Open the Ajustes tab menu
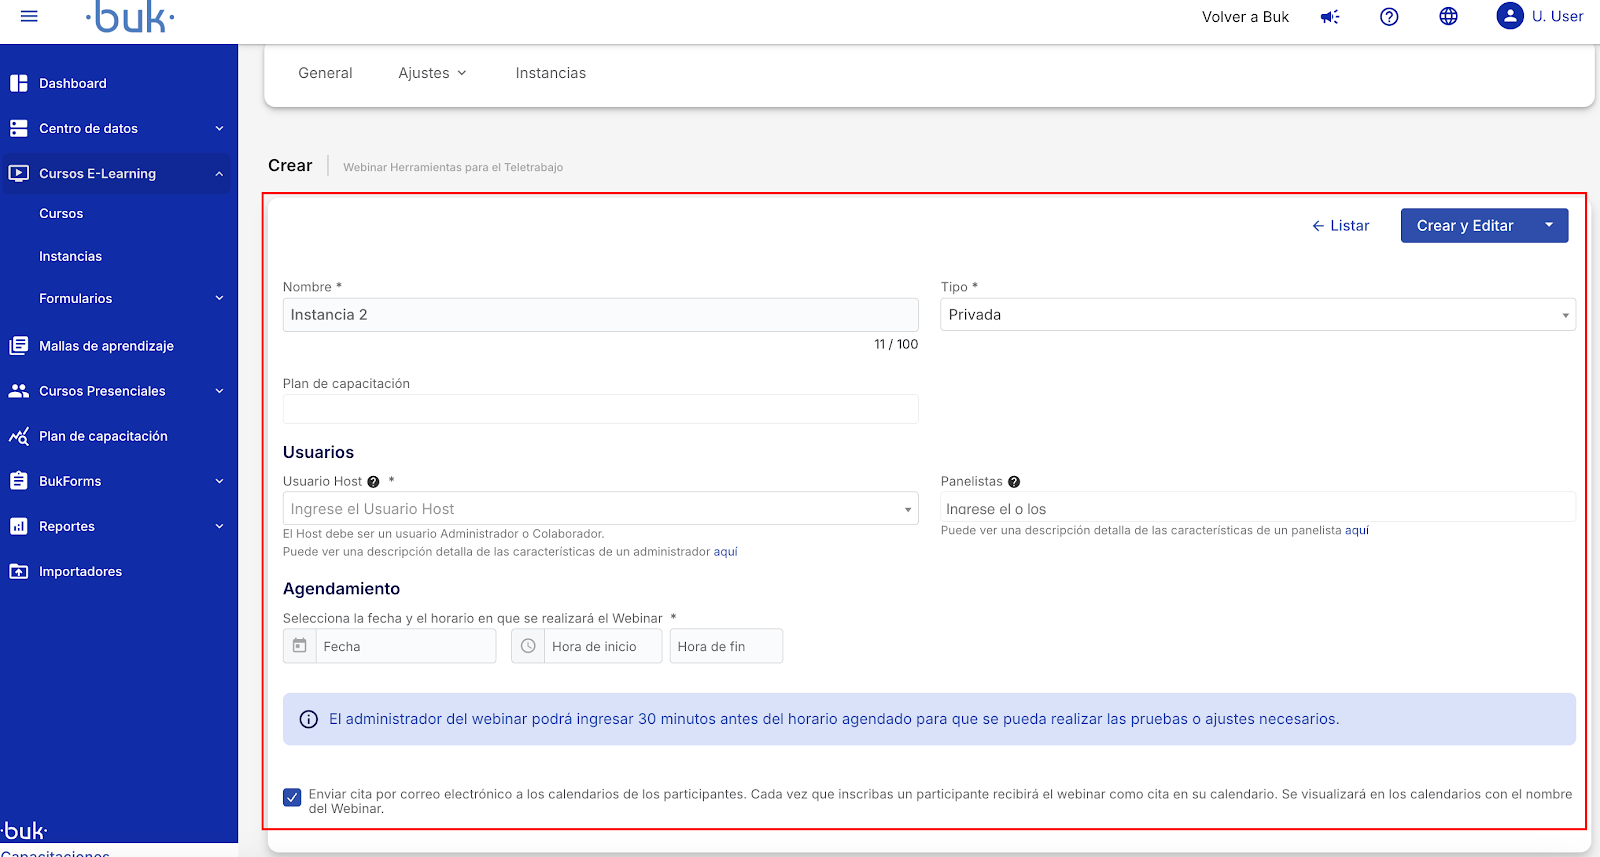The image size is (1600, 857). tap(432, 73)
